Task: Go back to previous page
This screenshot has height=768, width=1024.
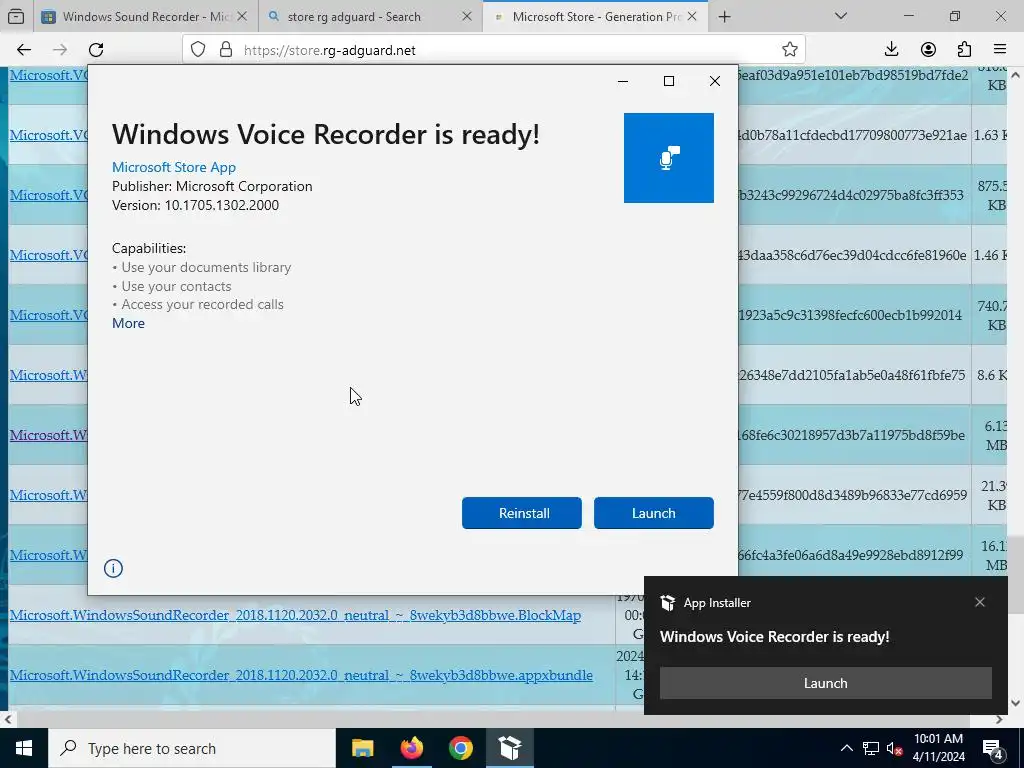Action: pos(24,50)
